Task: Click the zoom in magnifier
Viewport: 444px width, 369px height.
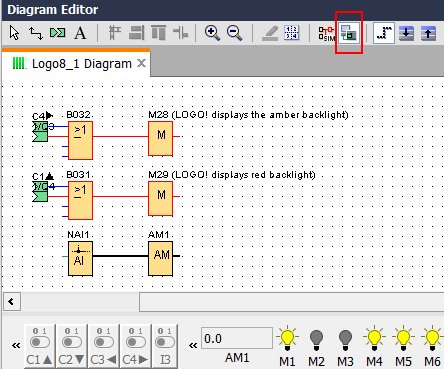Action: tap(212, 33)
